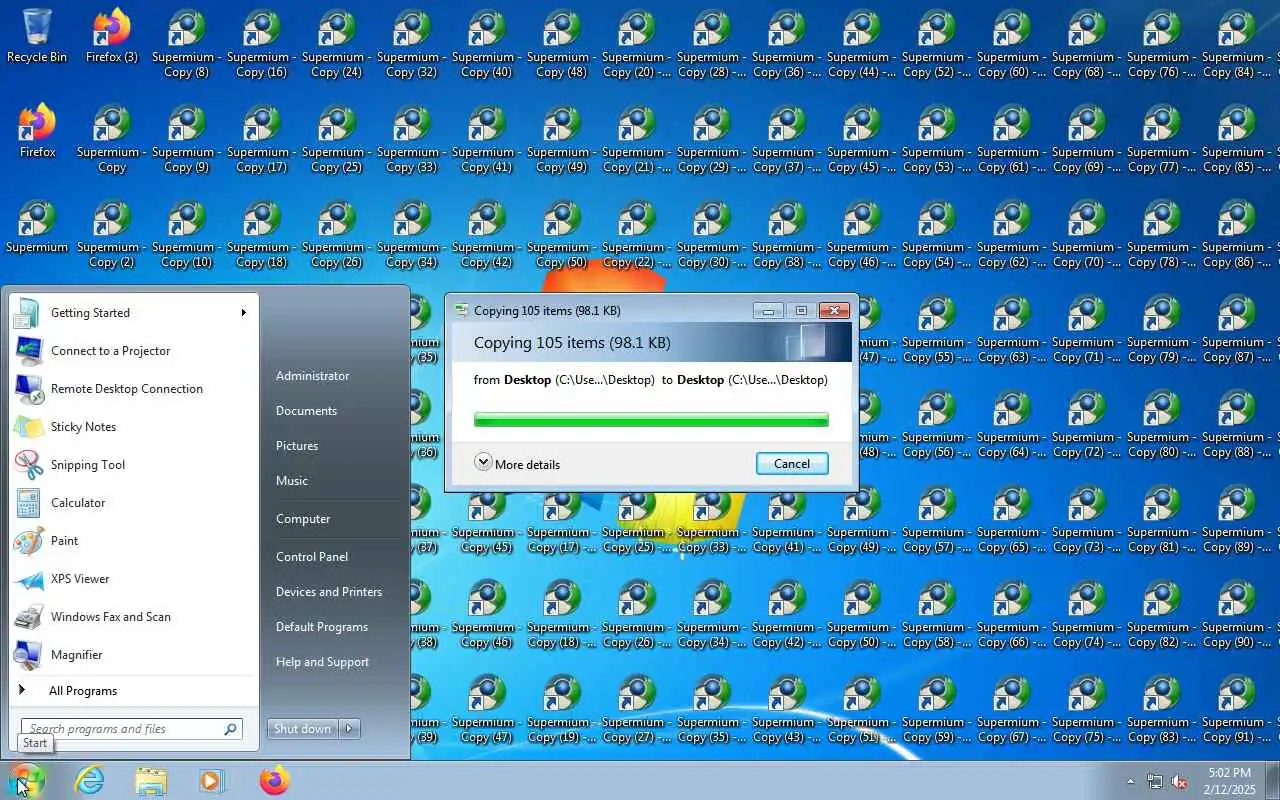This screenshot has height=800, width=1280.
Task: Open Help and Support
Action: click(x=322, y=661)
